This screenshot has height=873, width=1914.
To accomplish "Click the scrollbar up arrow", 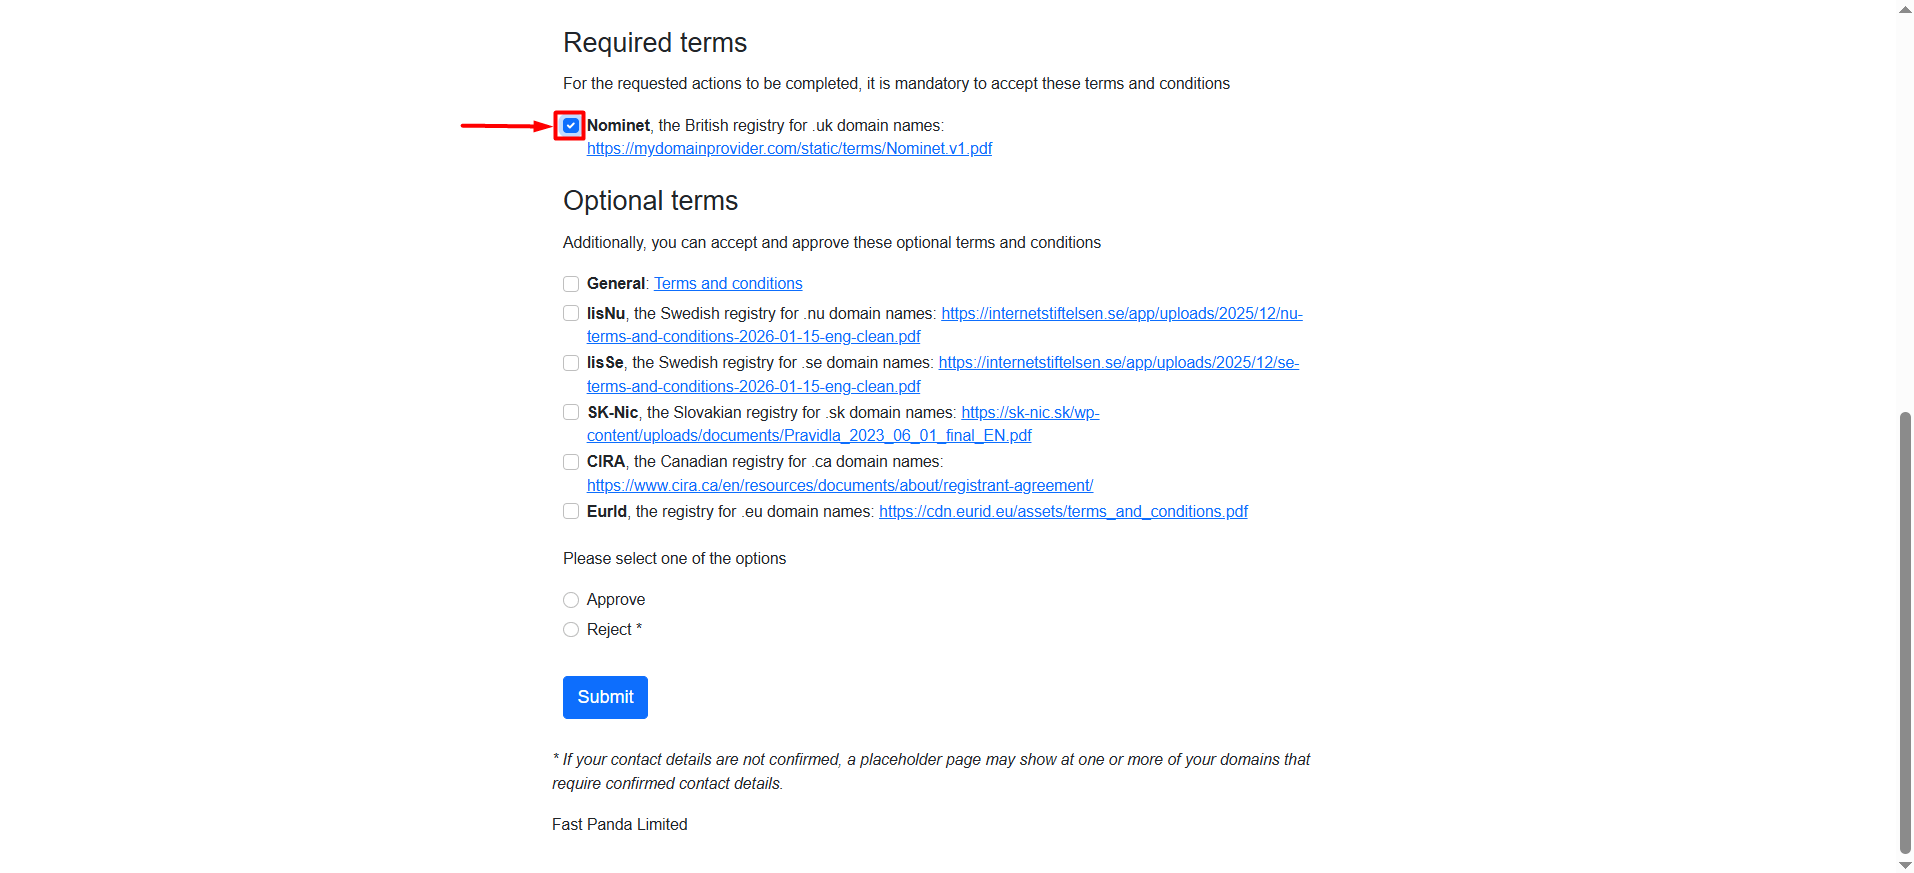I will pos(1905,9).
